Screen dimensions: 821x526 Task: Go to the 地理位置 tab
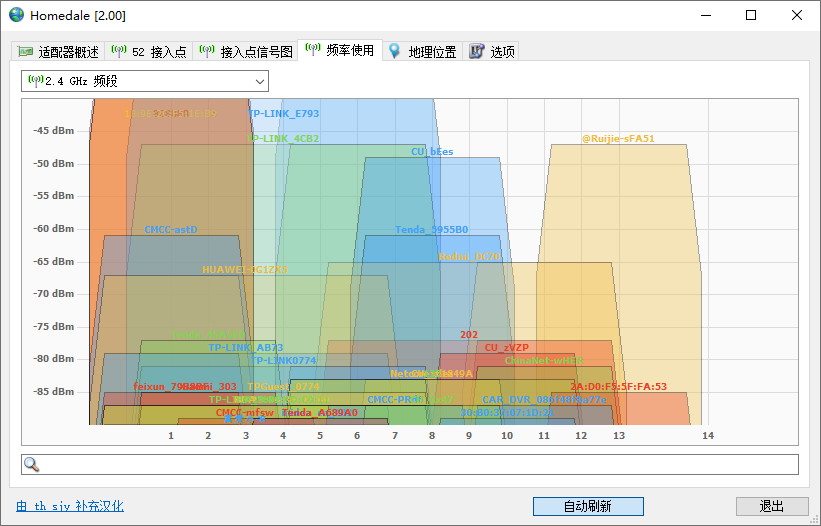[423, 51]
